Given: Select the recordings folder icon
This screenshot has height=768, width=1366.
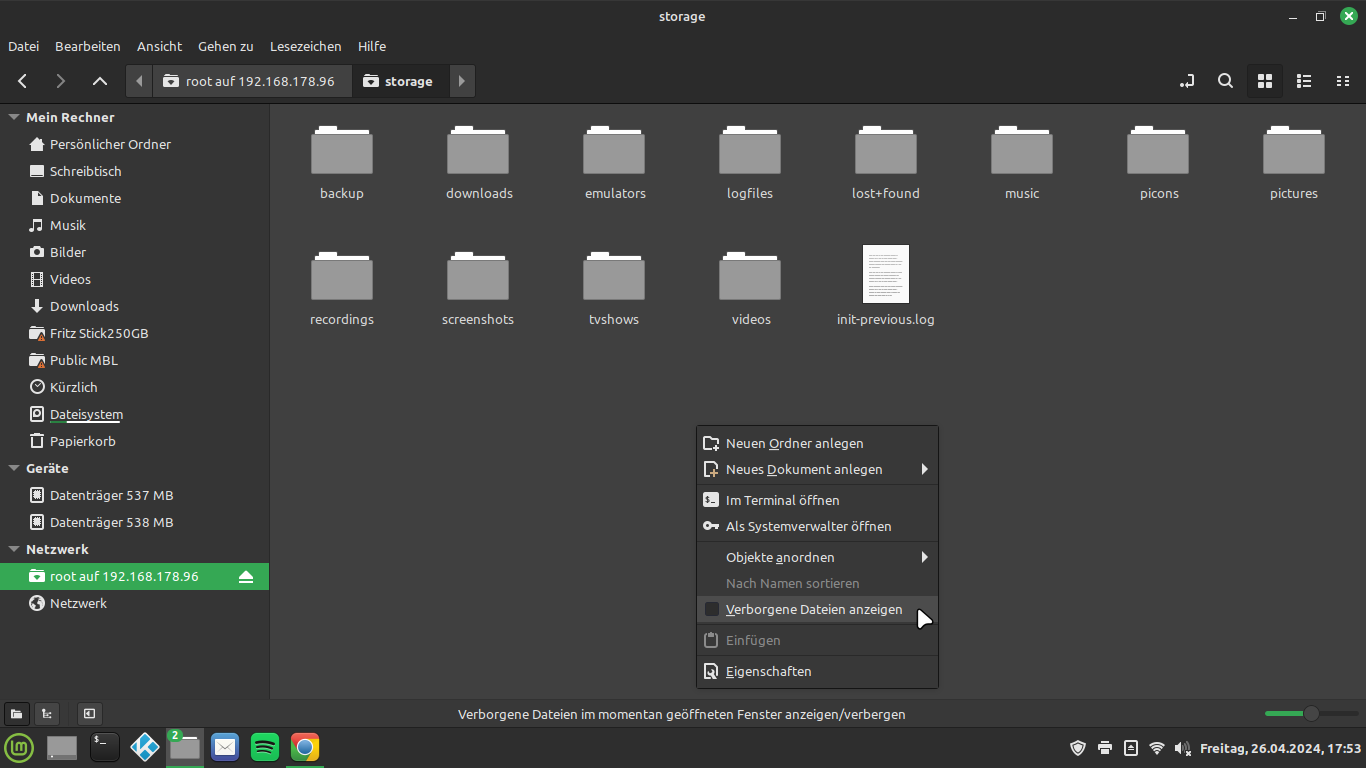Looking at the screenshot, I should [x=342, y=276].
